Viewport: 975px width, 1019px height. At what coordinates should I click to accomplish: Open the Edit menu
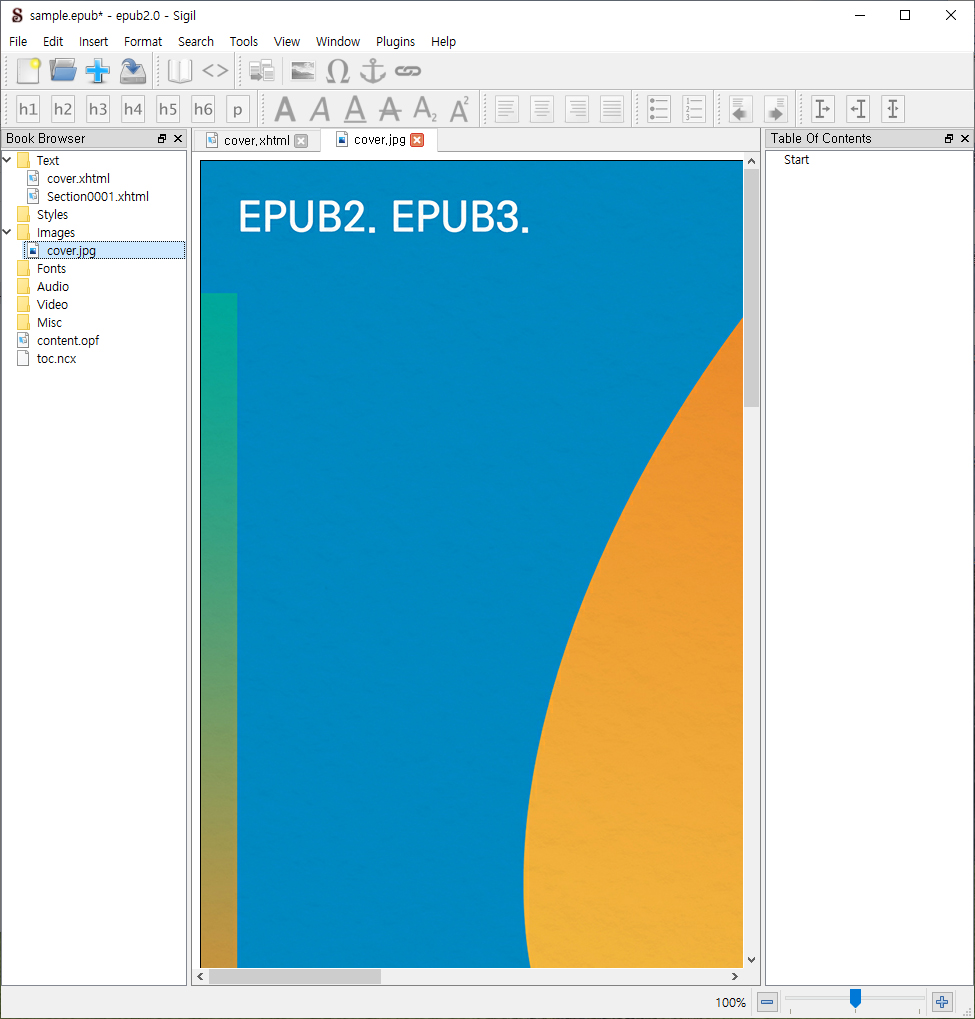(53, 42)
